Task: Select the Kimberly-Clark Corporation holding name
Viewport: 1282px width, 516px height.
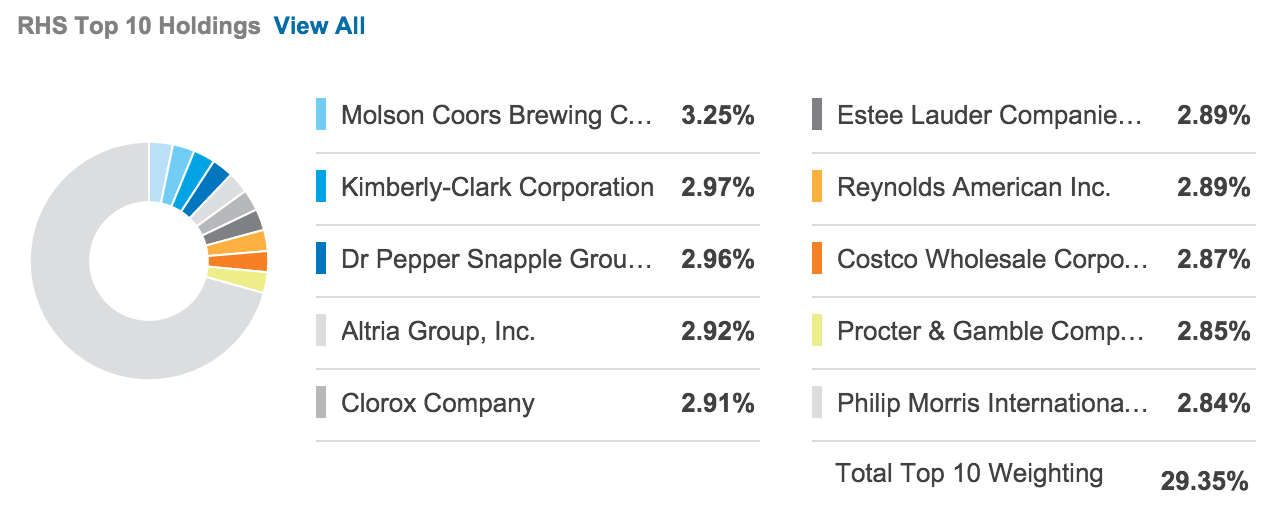Action: (x=497, y=187)
